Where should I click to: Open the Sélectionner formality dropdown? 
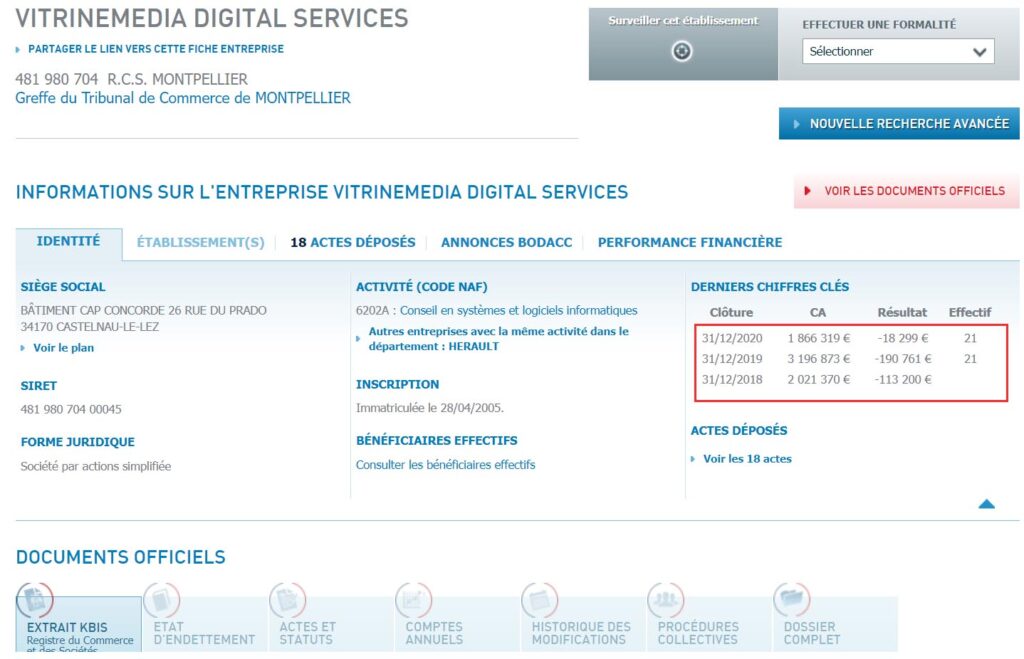(897, 52)
